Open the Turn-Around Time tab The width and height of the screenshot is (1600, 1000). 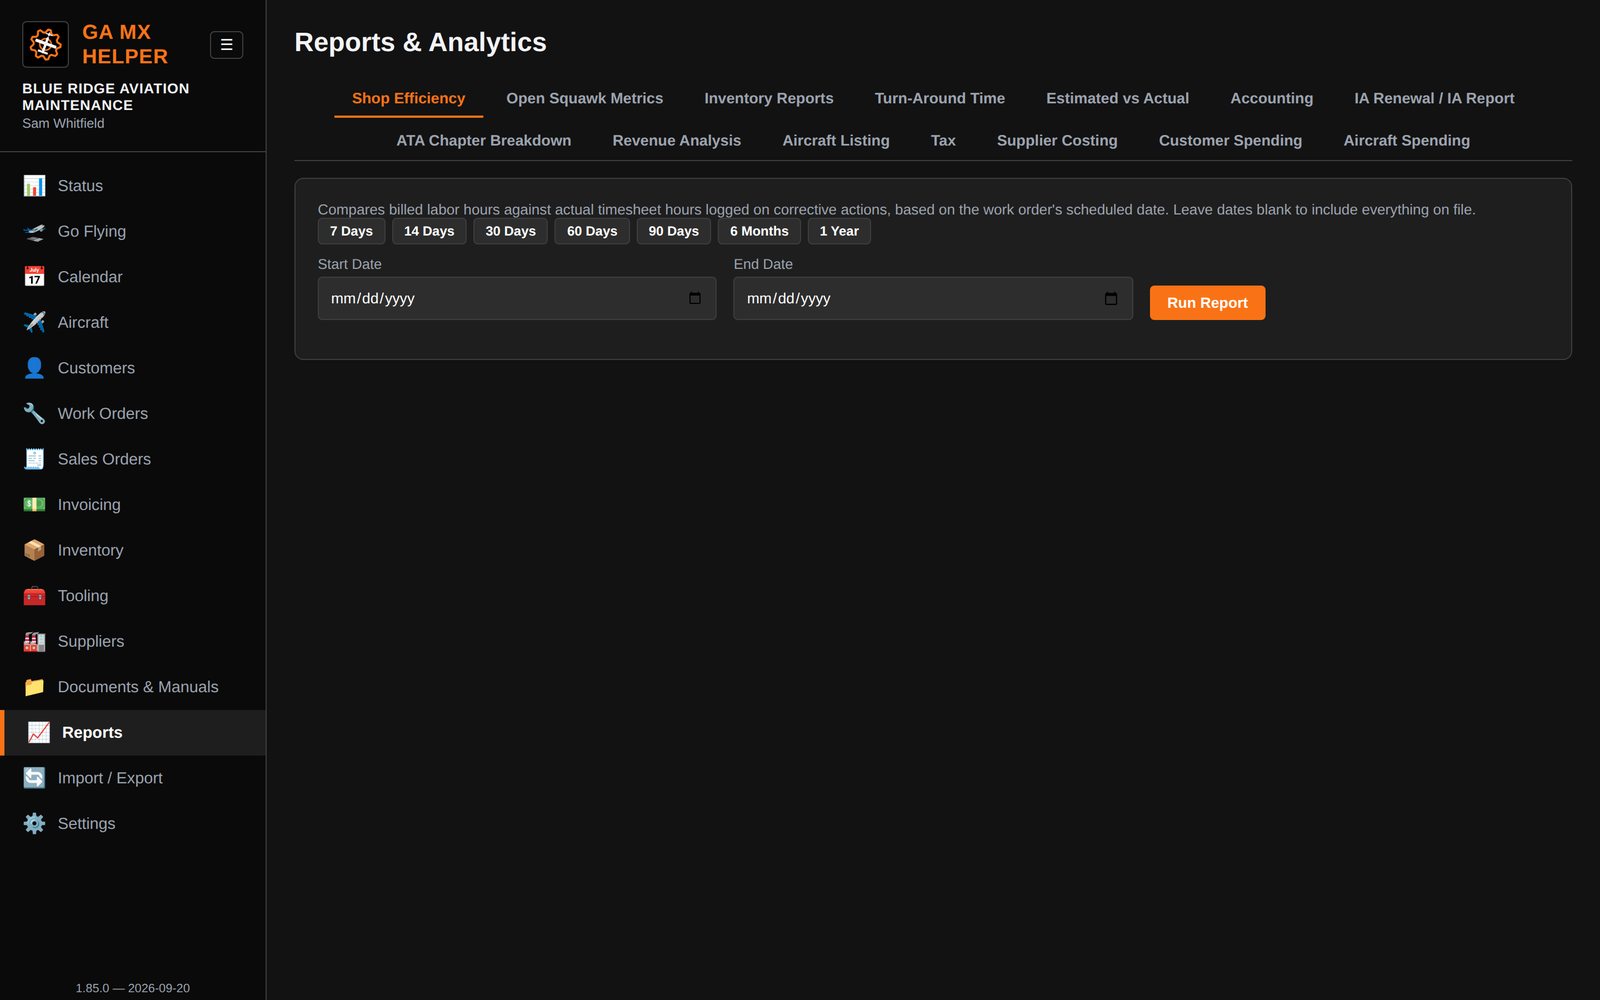click(940, 98)
